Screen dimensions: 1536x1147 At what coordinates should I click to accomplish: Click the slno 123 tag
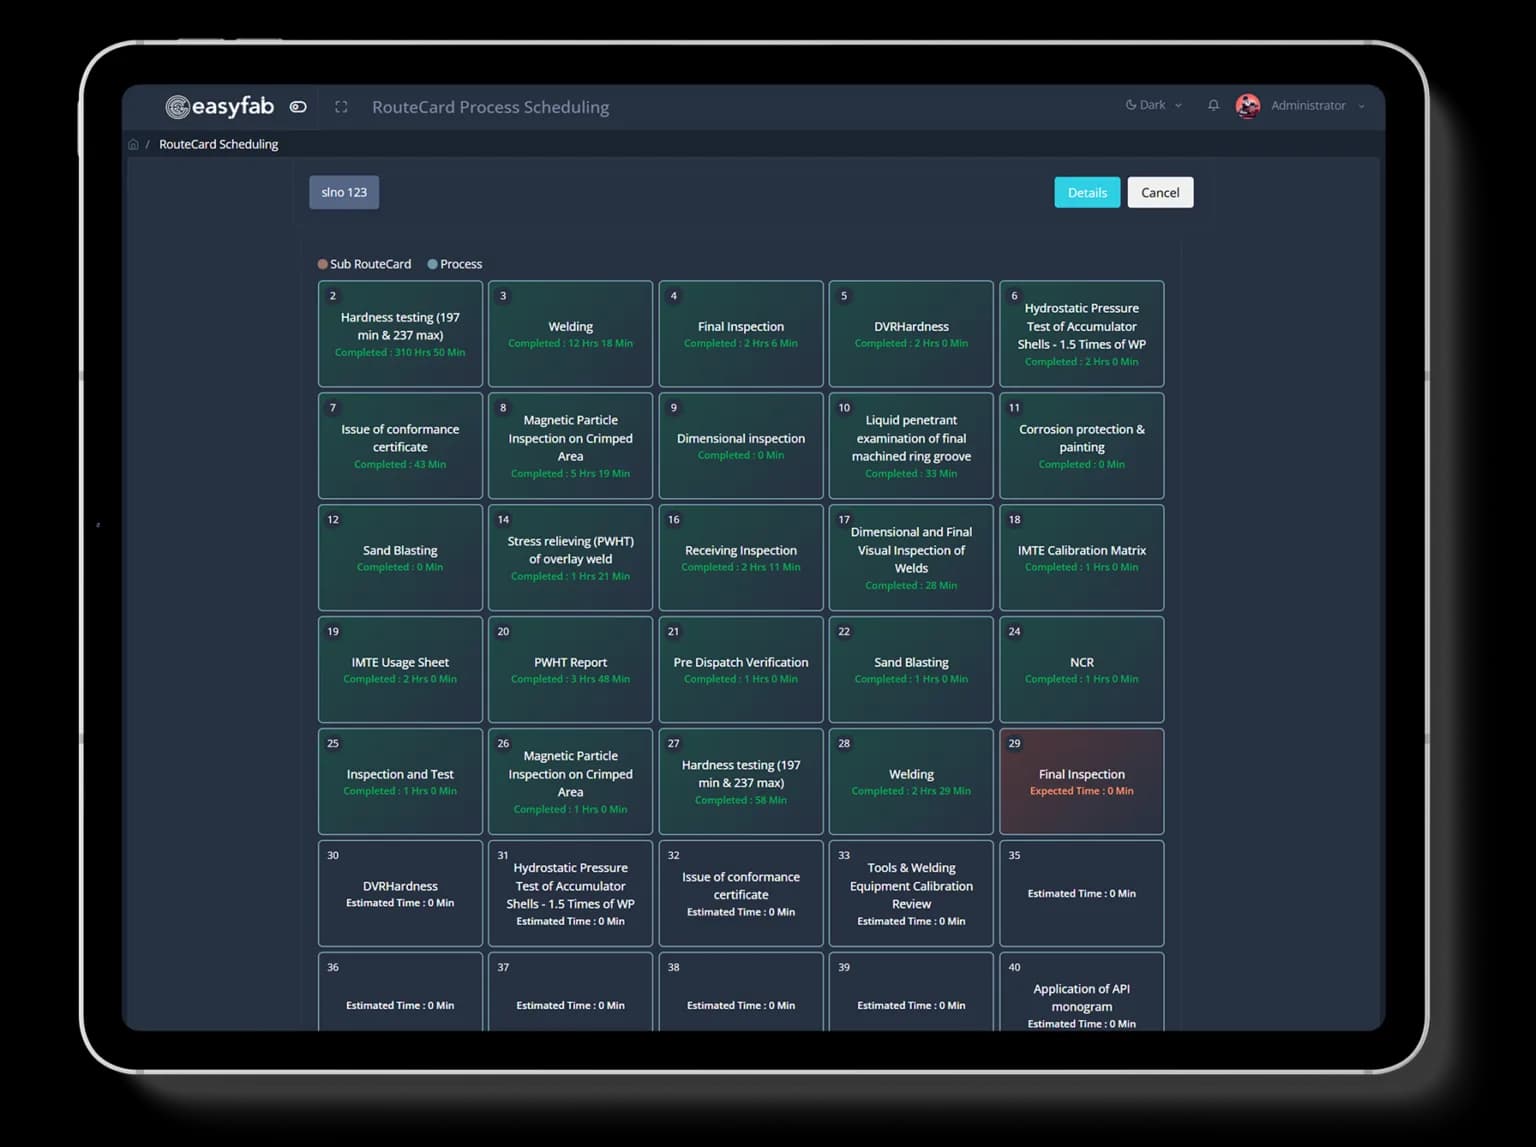click(344, 192)
